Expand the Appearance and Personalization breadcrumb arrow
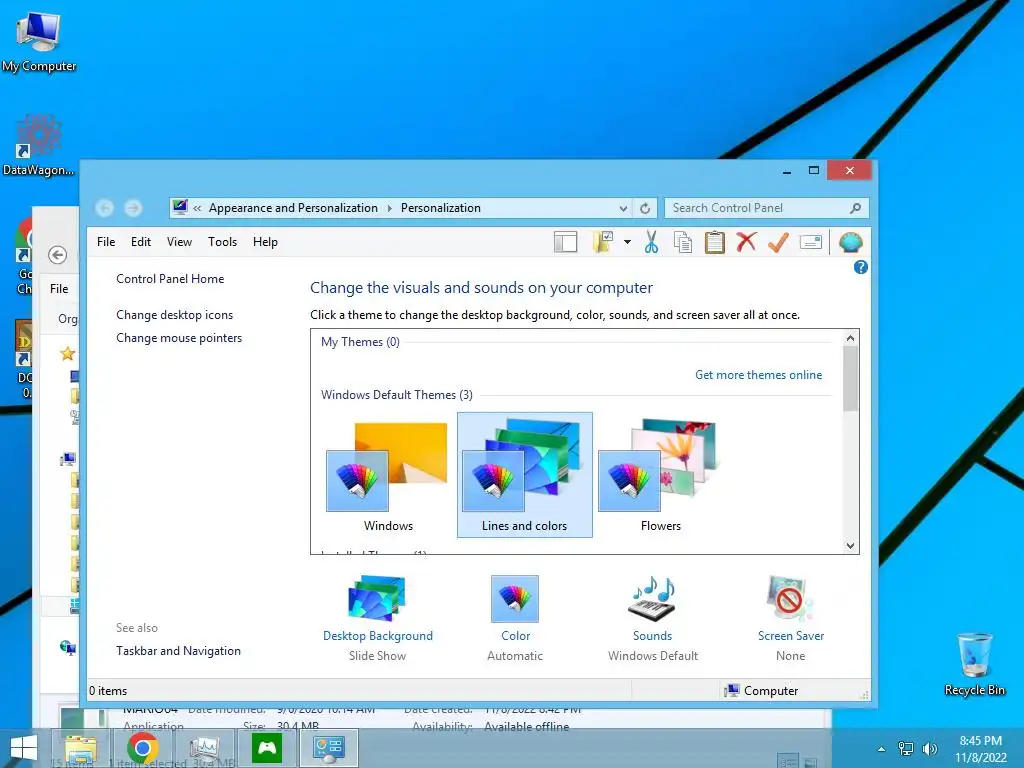 (390, 208)
